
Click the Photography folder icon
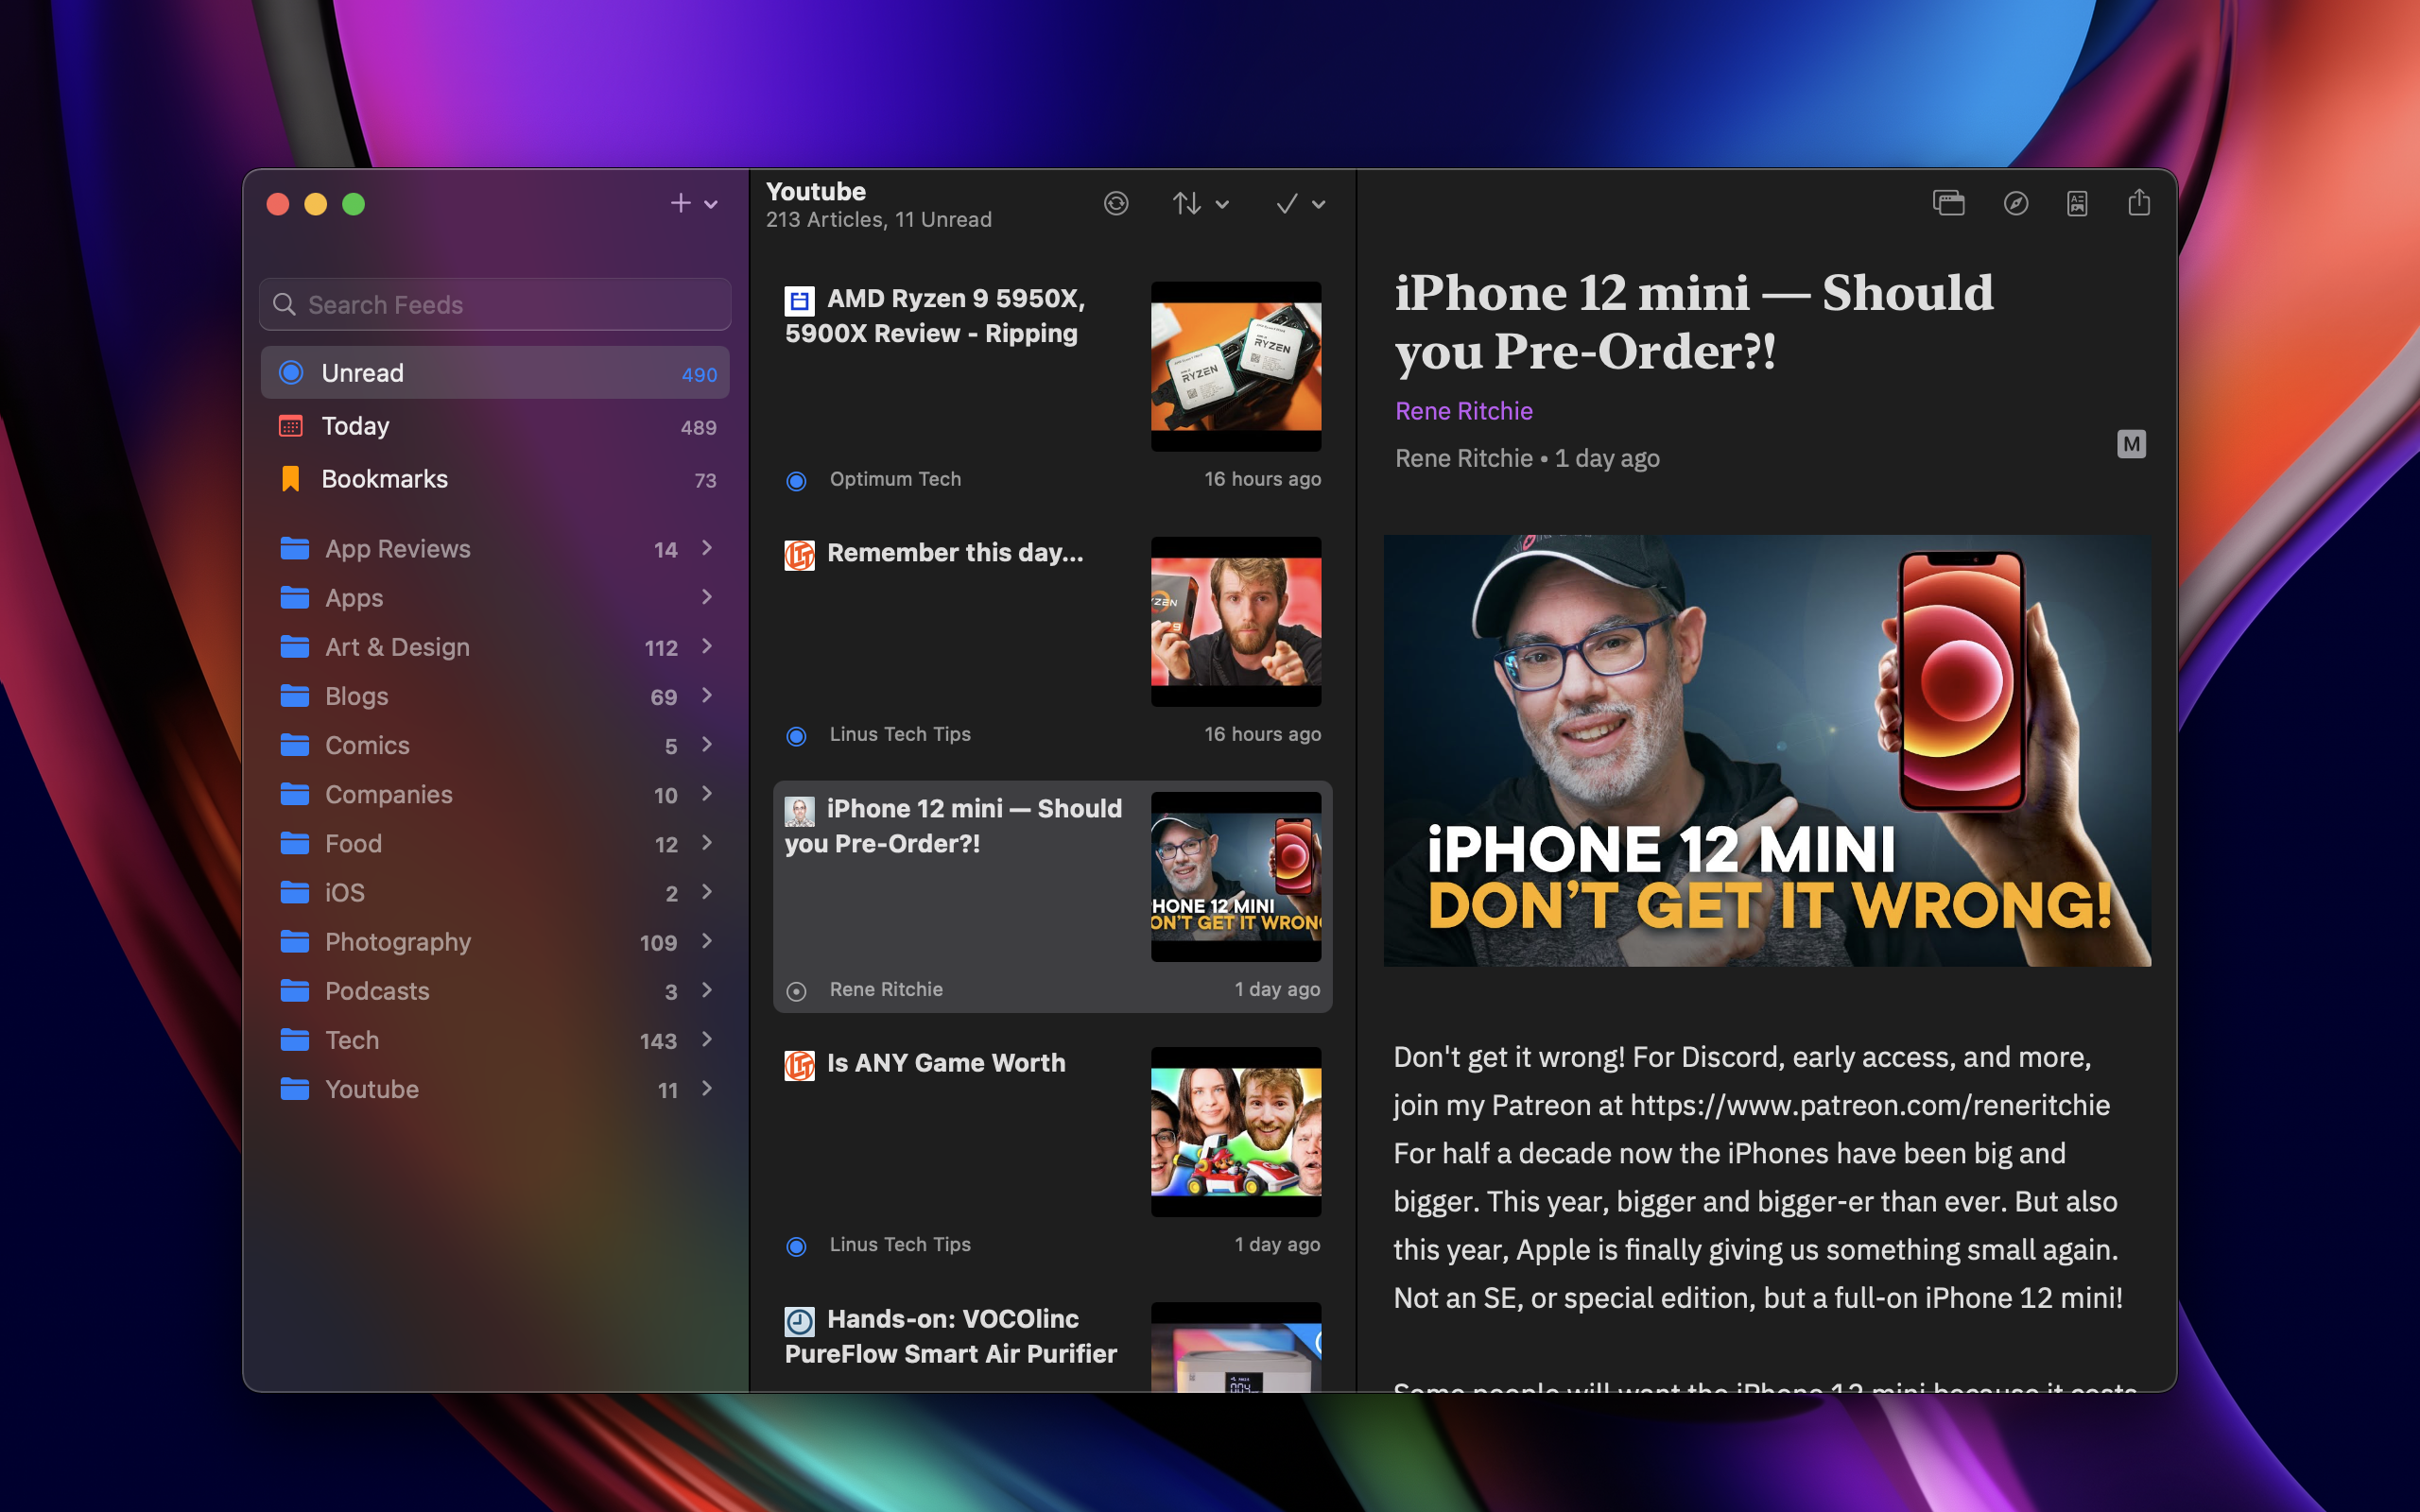[x=294, y=940]
